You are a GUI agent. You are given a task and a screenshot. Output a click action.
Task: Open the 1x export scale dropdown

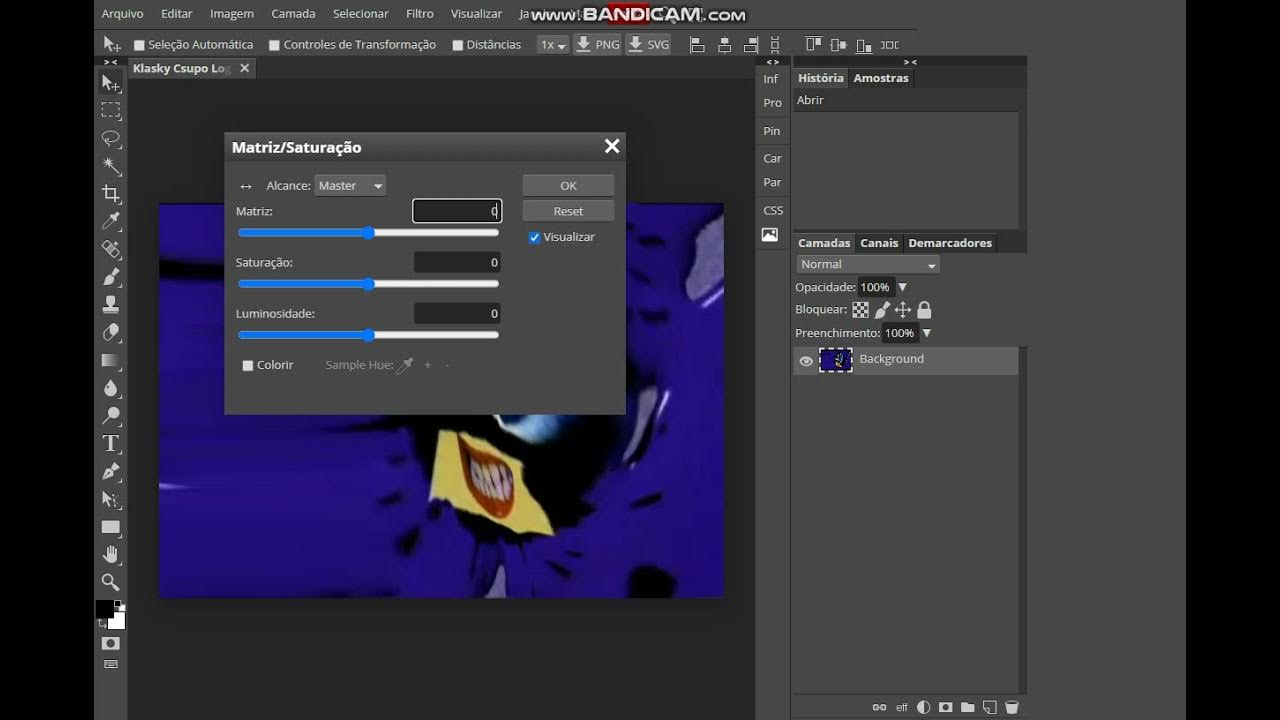pos(553,45)
